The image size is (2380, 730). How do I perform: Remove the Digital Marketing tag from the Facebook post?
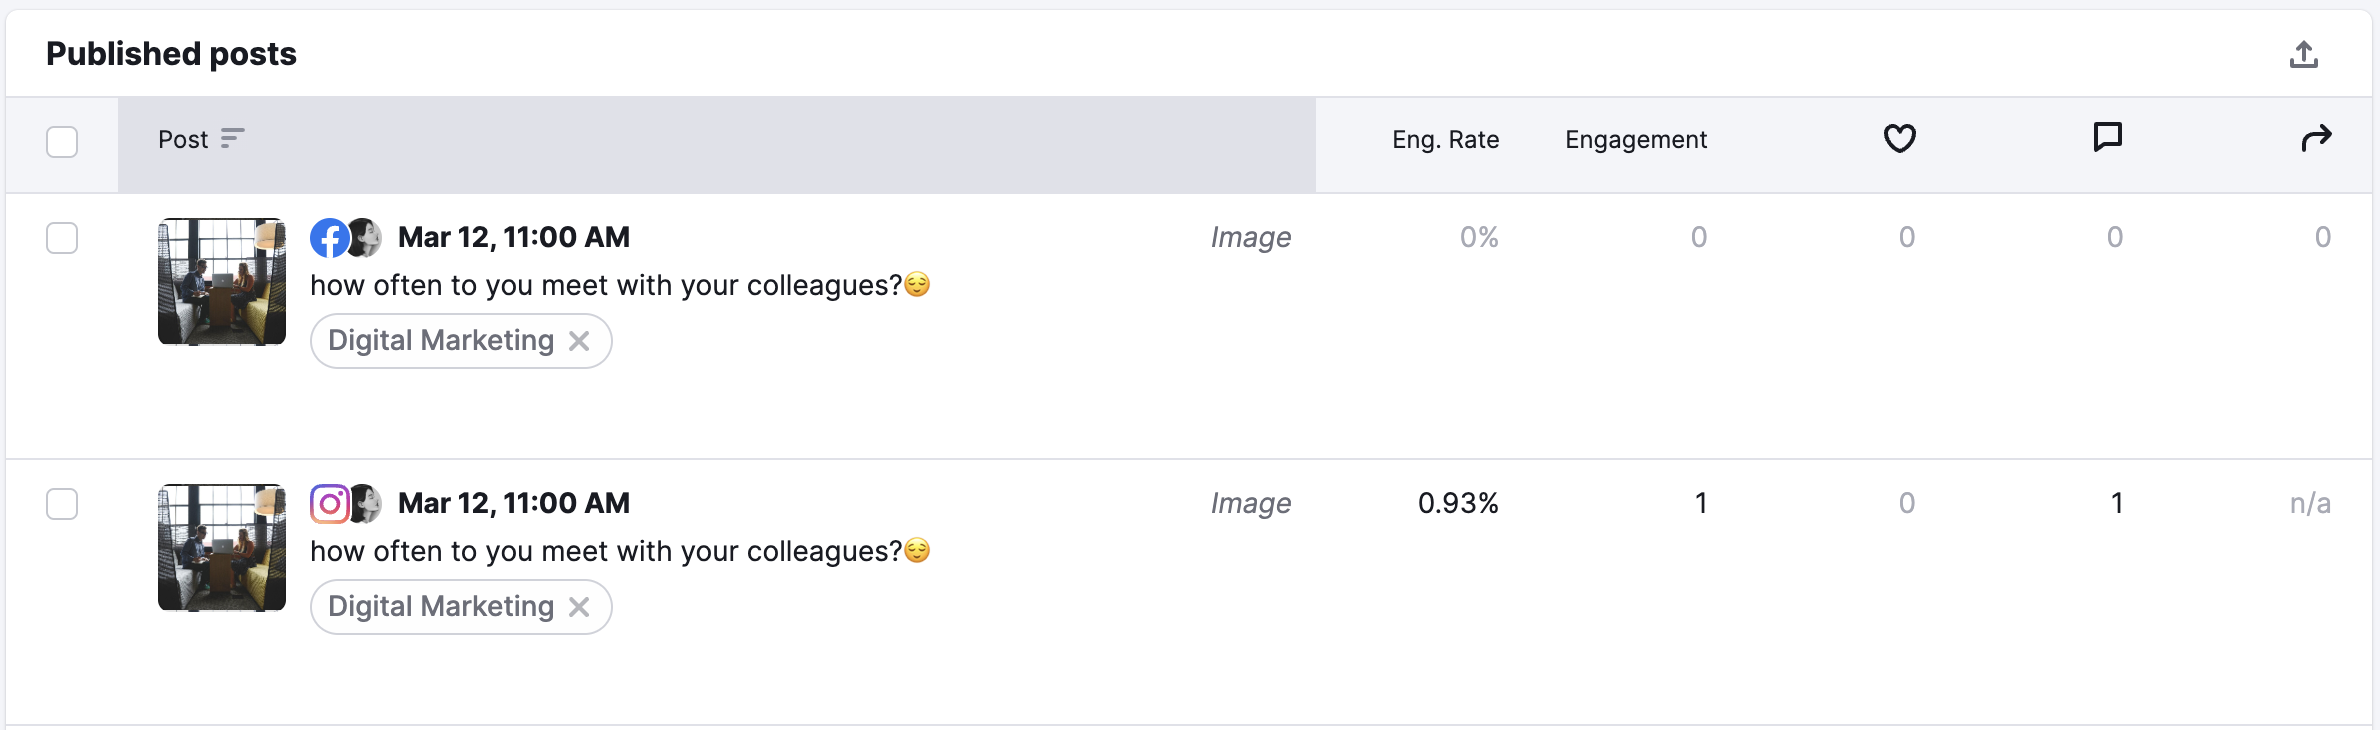point(580,341)
